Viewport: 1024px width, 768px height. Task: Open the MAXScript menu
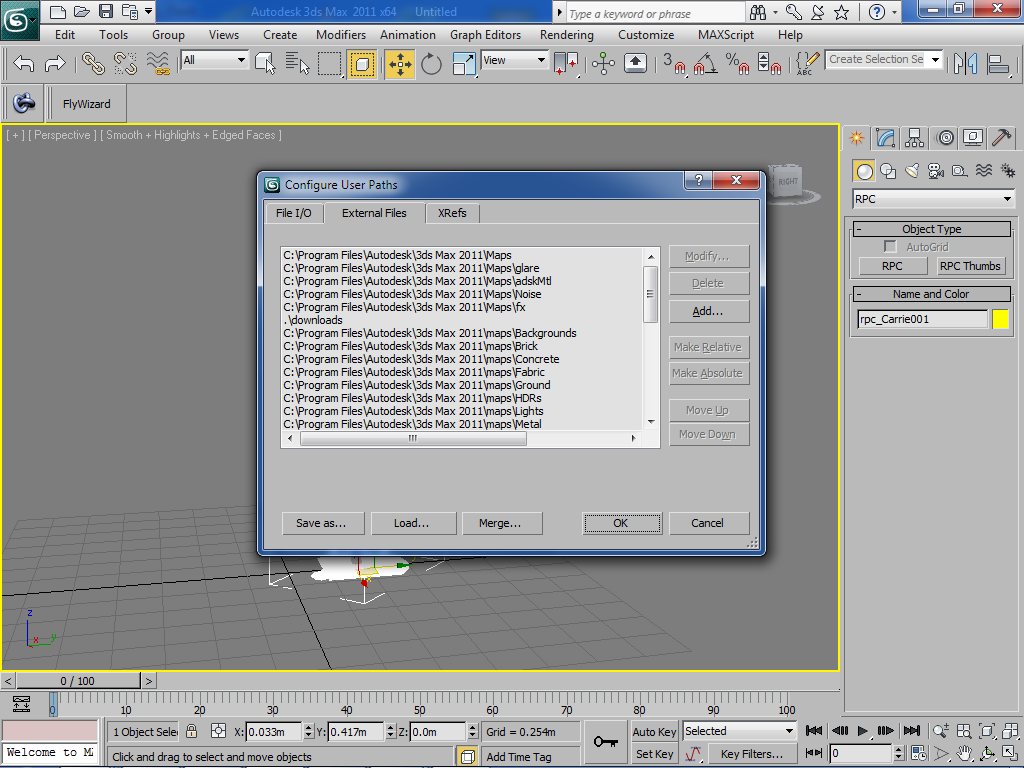(726, 35)
